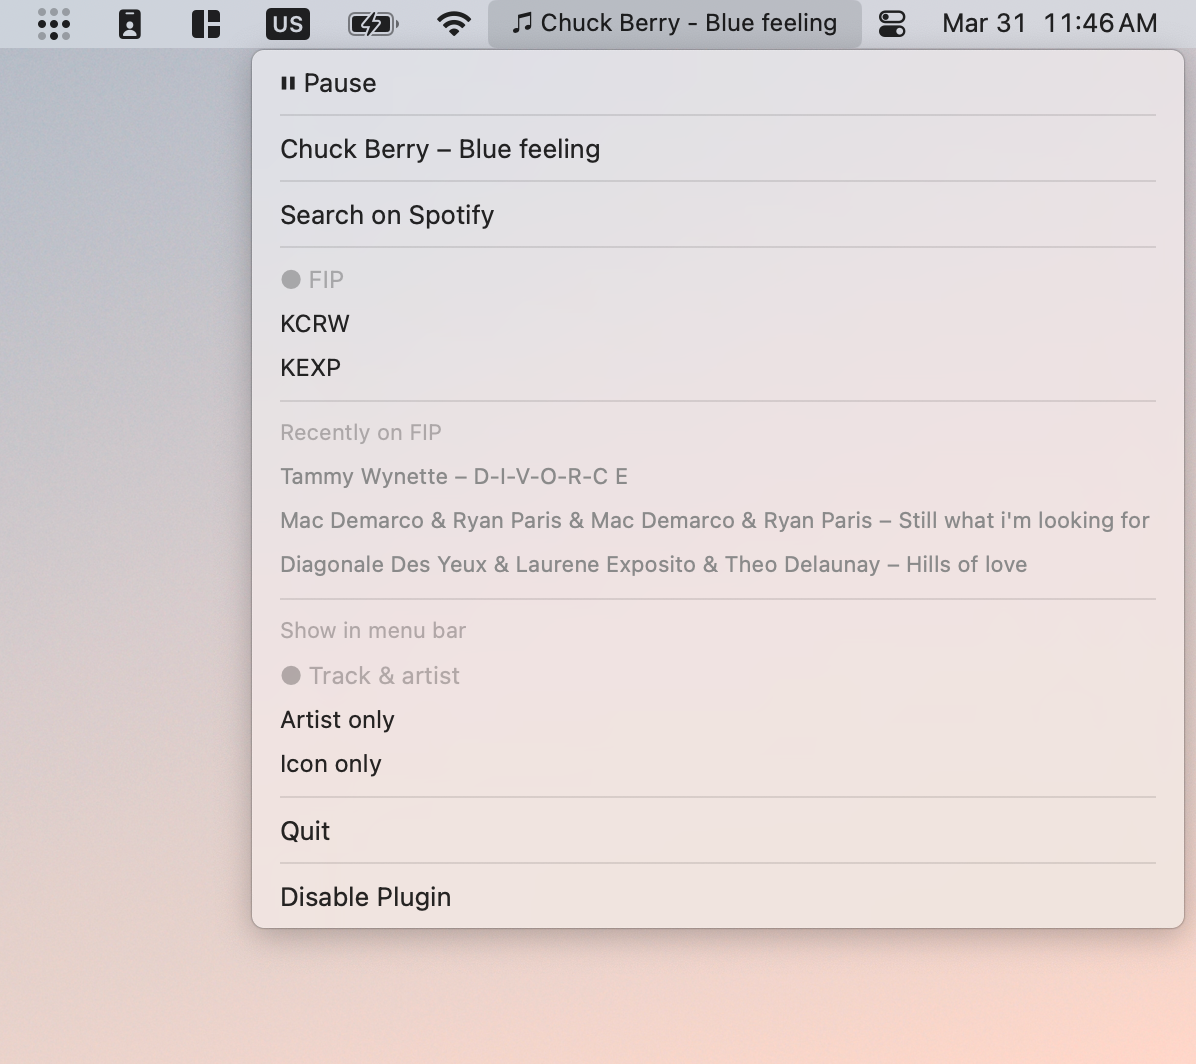Show Icon only in menu bar
Viewport: 1196px width, 1064px height.
(x=331, y=764)
